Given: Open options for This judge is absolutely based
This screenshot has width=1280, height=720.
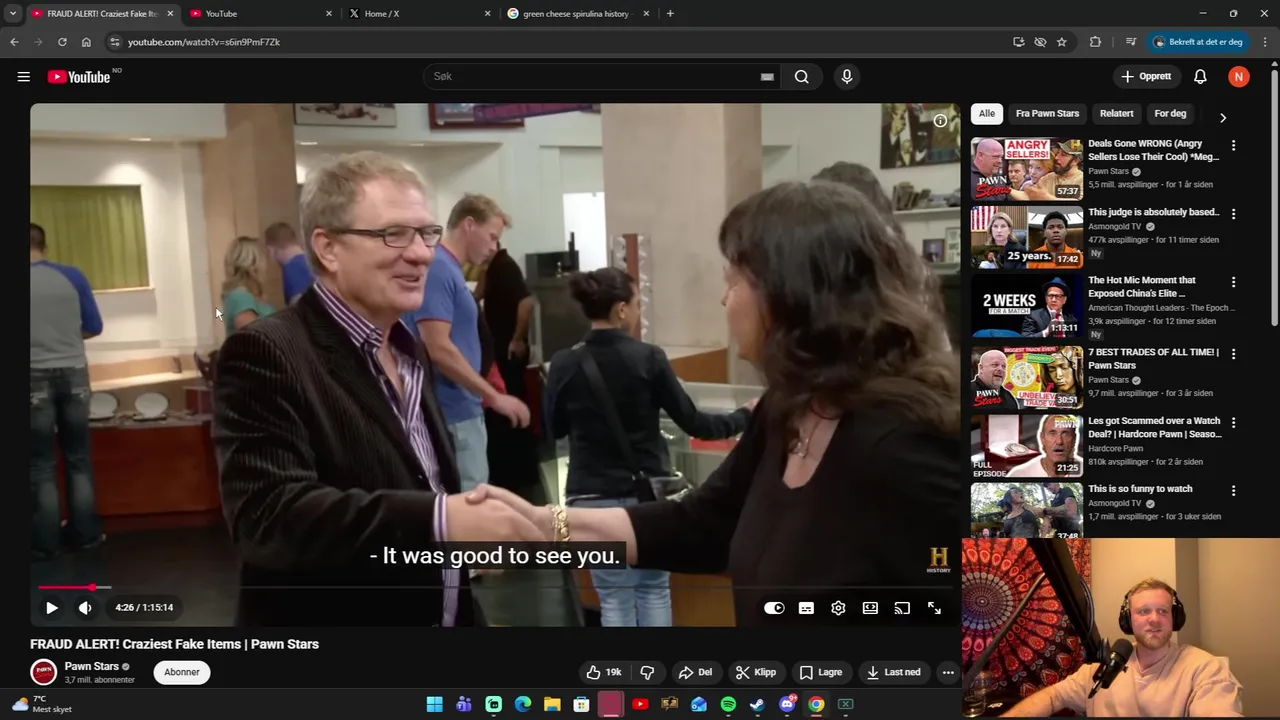Looking at the screenshot, I should [x=1233, y=214].
